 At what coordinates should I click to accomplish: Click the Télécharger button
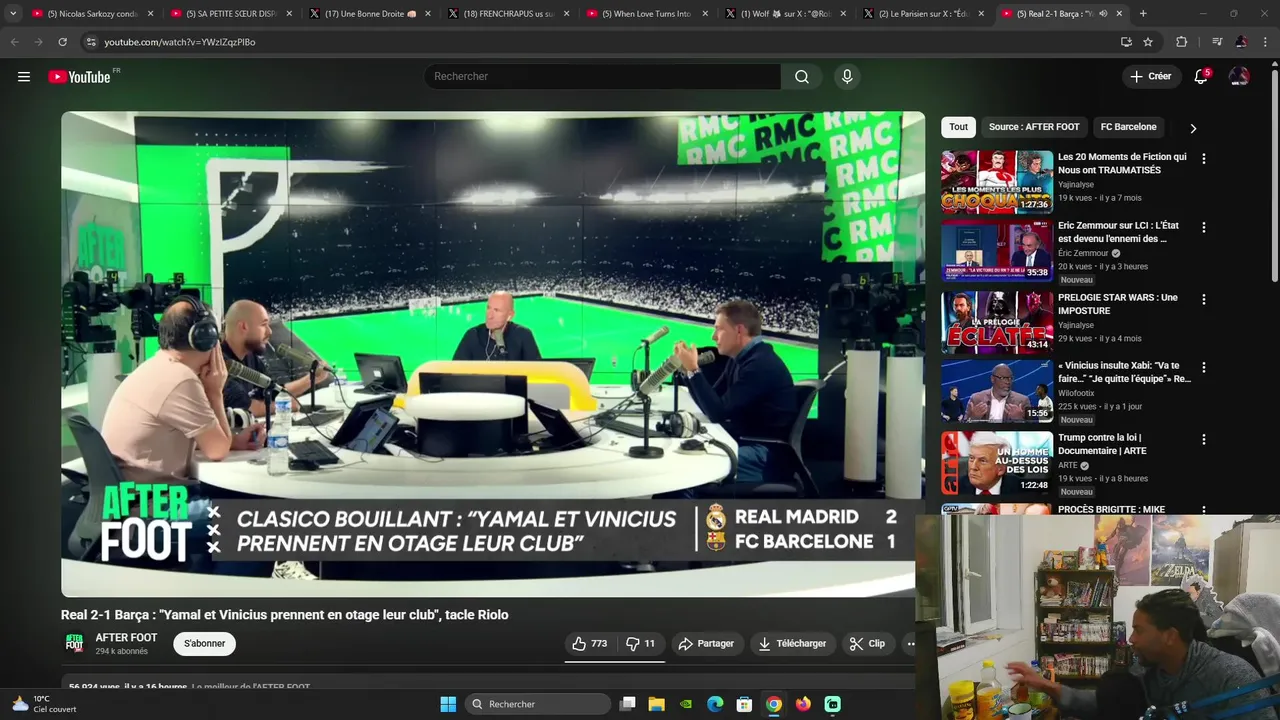point(792,643)
